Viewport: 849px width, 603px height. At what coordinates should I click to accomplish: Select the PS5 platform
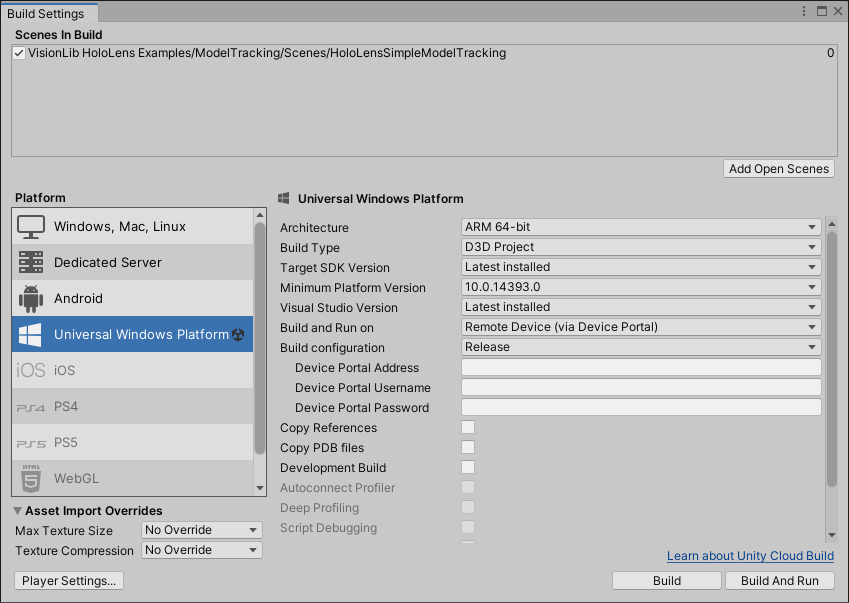point(132,442)
